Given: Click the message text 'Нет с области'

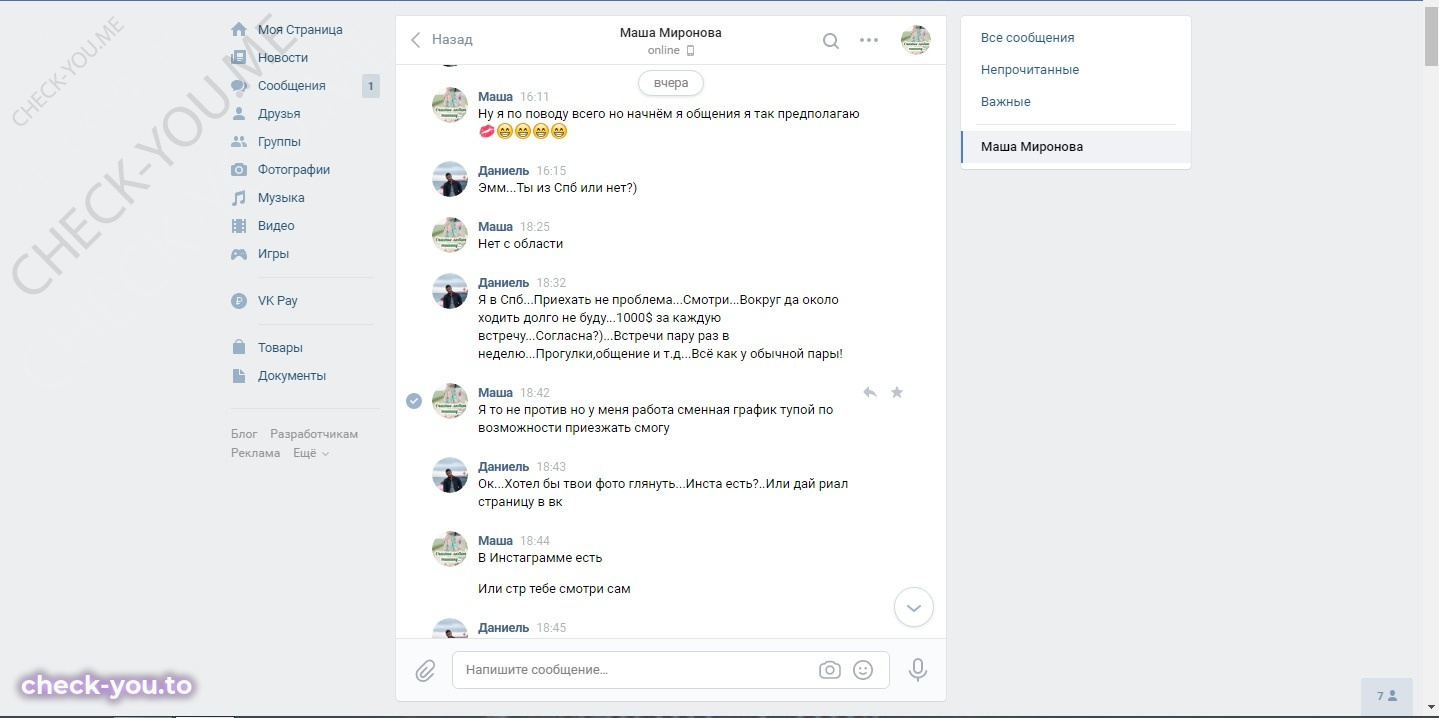Looking at the screenshot, I should point(520,244).
